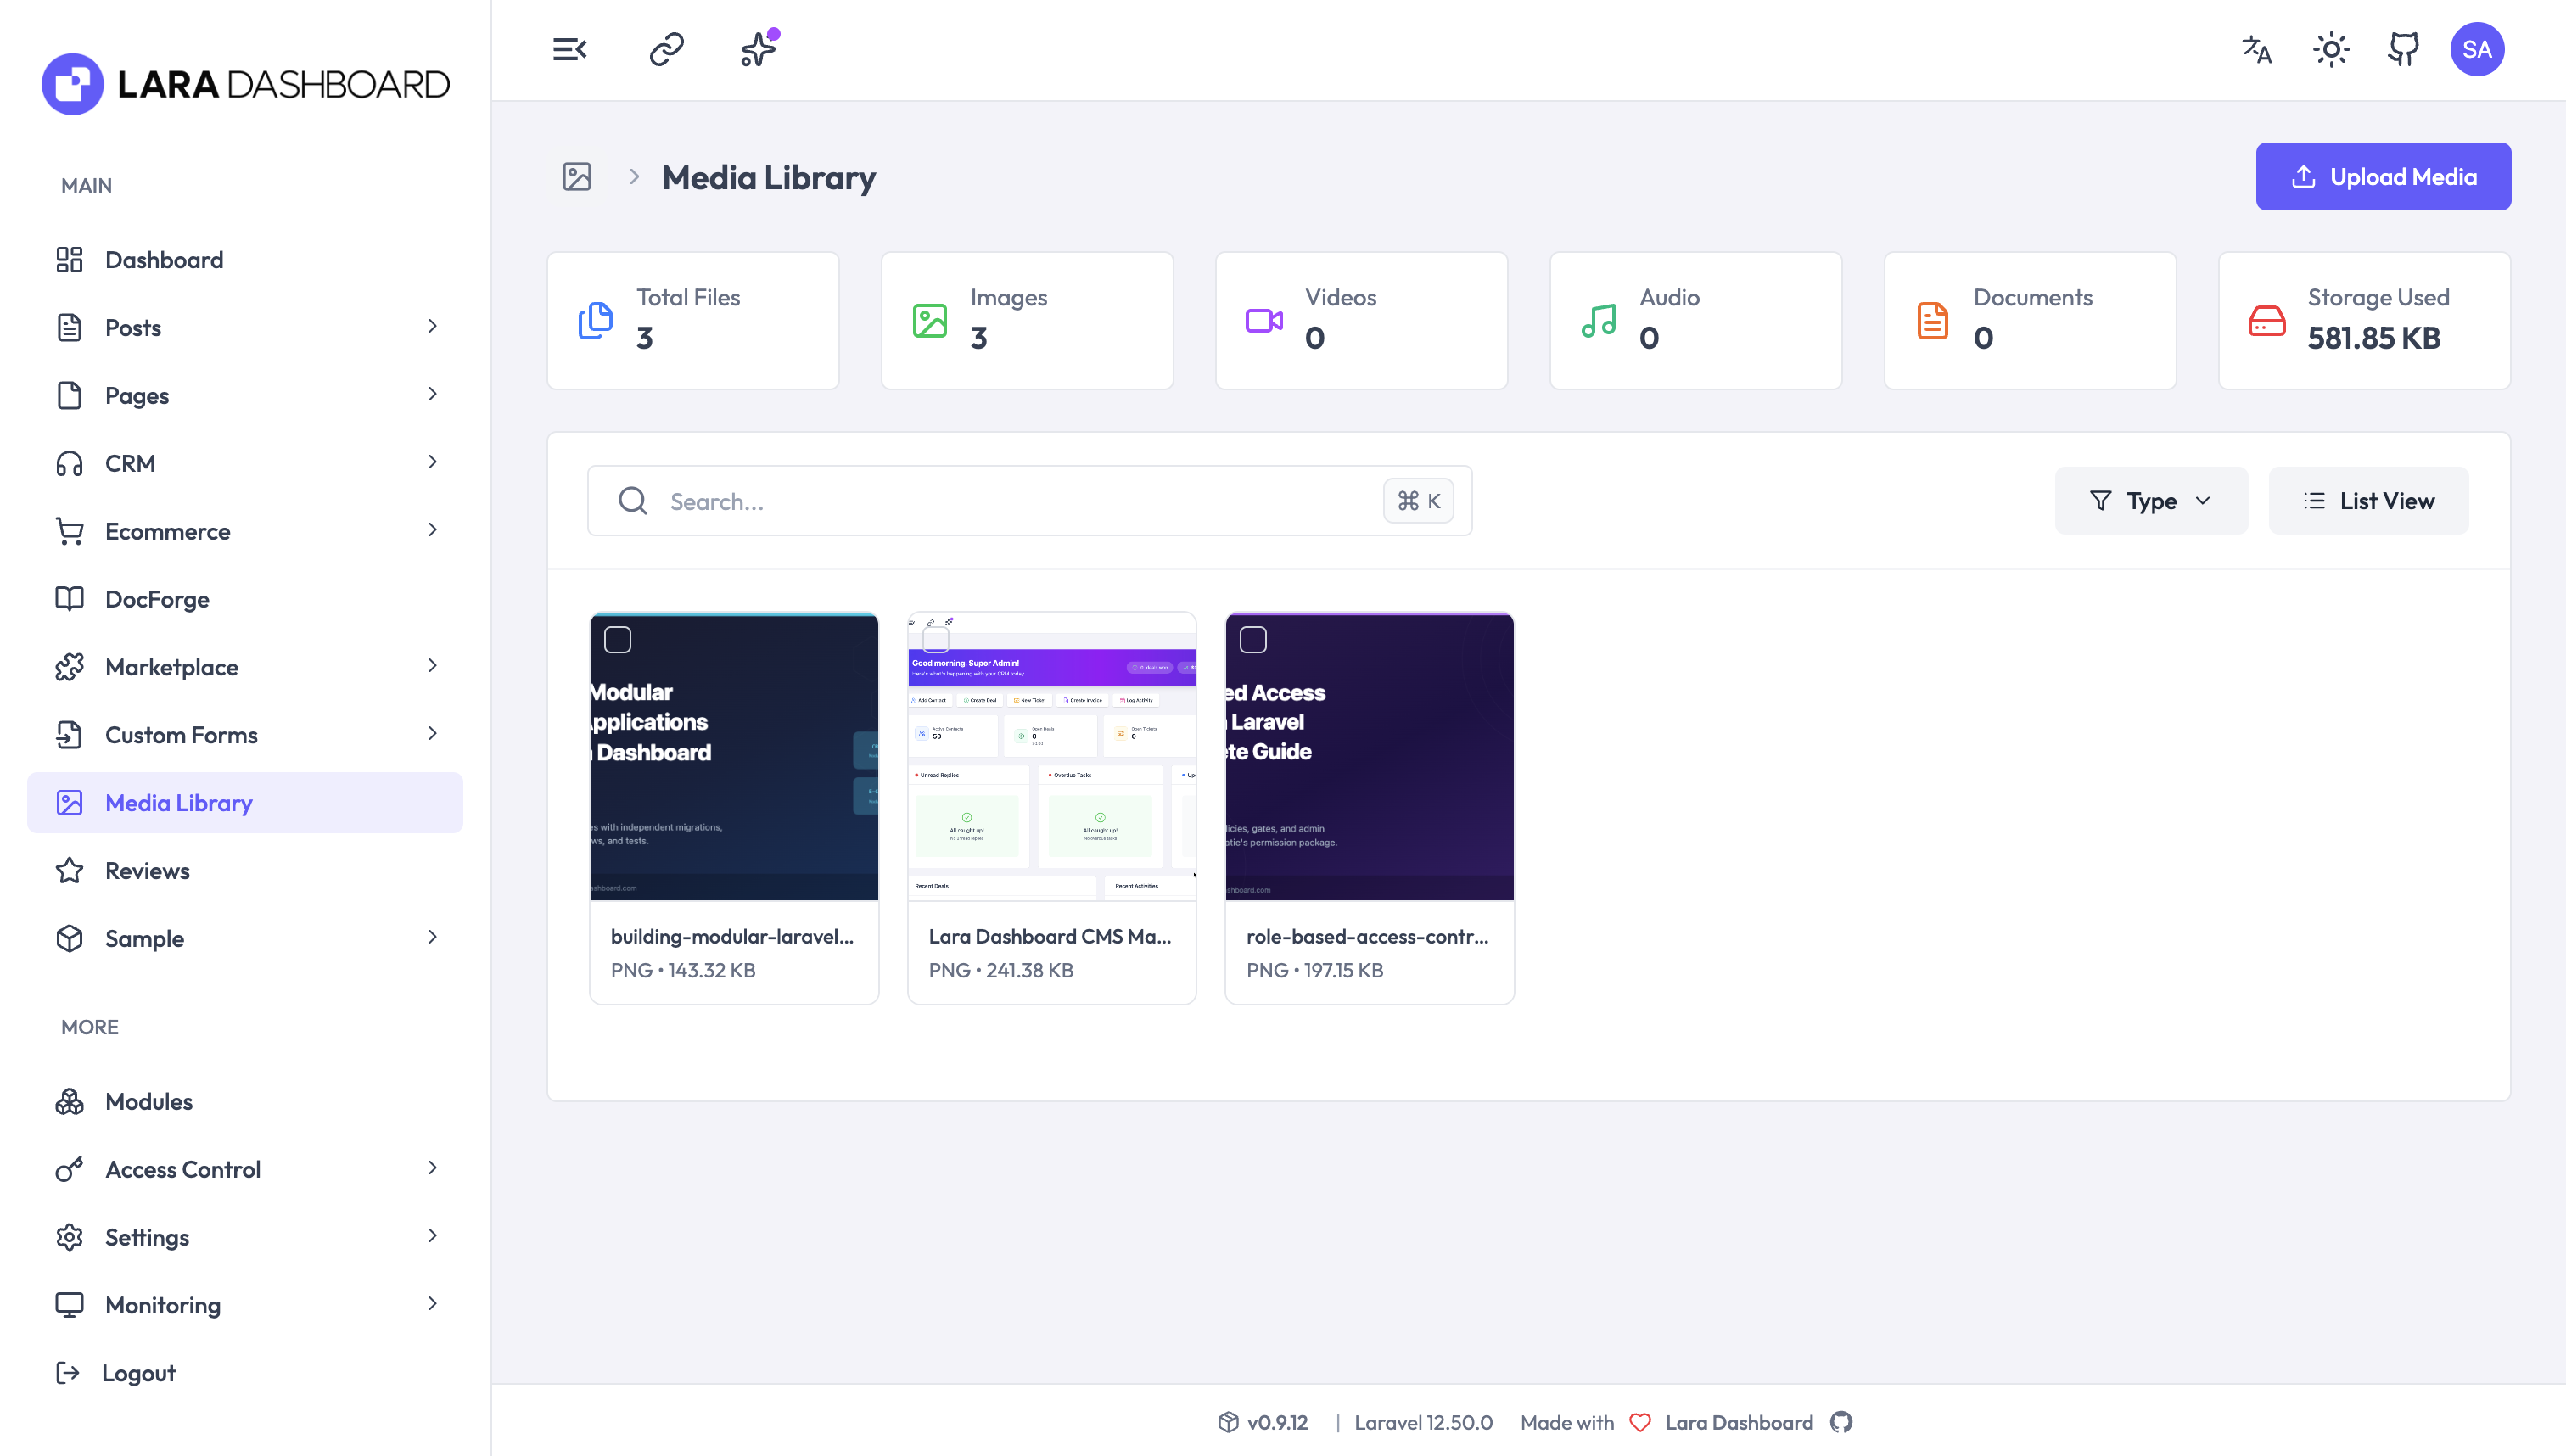Open the language translation switcher
Screen dimensions: 2566x1456
pos(2256,49)
